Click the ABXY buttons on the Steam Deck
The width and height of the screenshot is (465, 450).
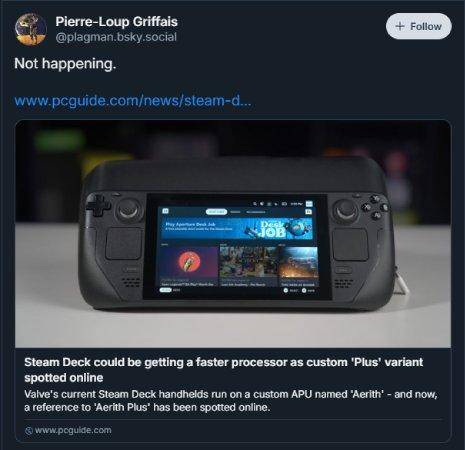point(375,208)
